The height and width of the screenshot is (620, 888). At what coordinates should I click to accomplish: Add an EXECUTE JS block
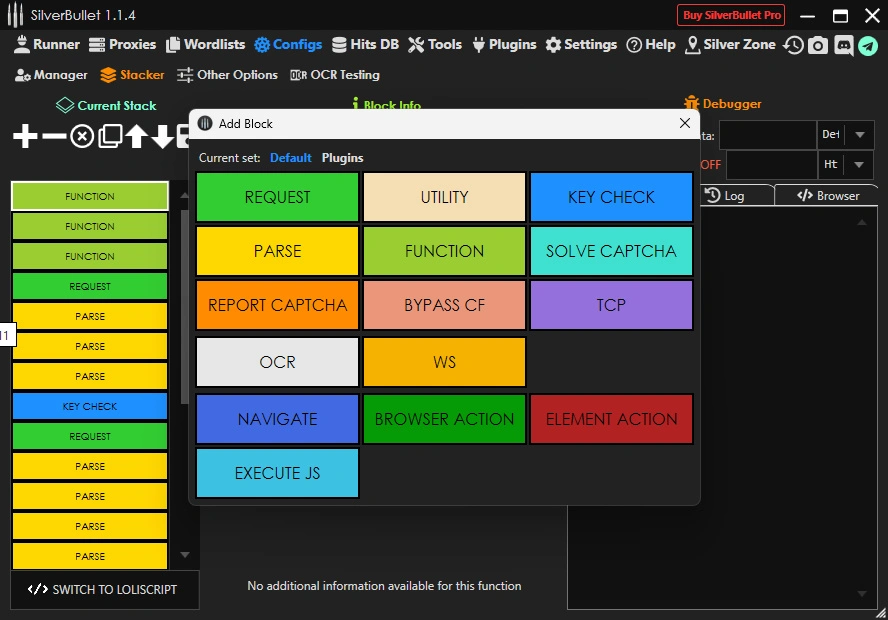(x=278, y=473)
